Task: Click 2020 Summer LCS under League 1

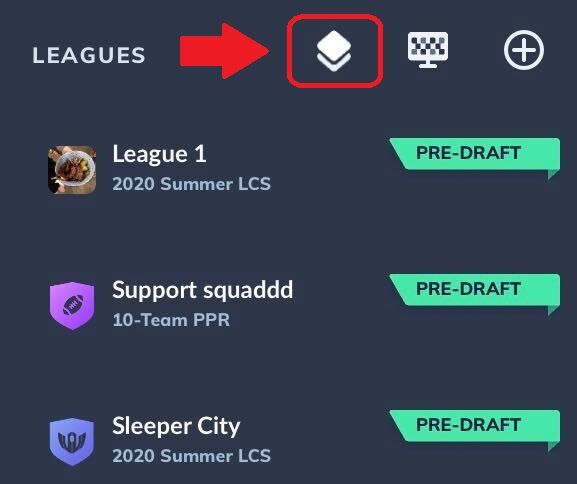Action: pyautogui.click(x=192, y=184)
